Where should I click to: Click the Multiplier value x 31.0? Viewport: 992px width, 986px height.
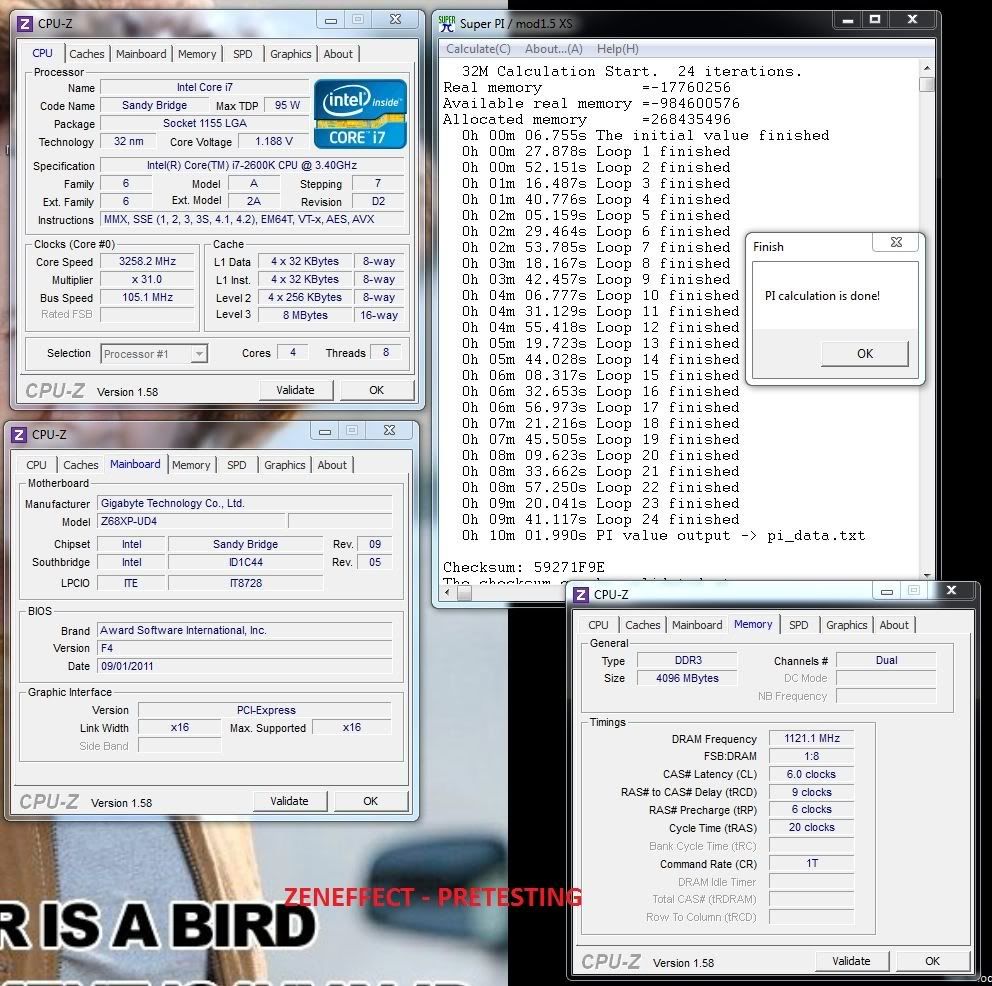pyautogui.click(x=147, y=280)
